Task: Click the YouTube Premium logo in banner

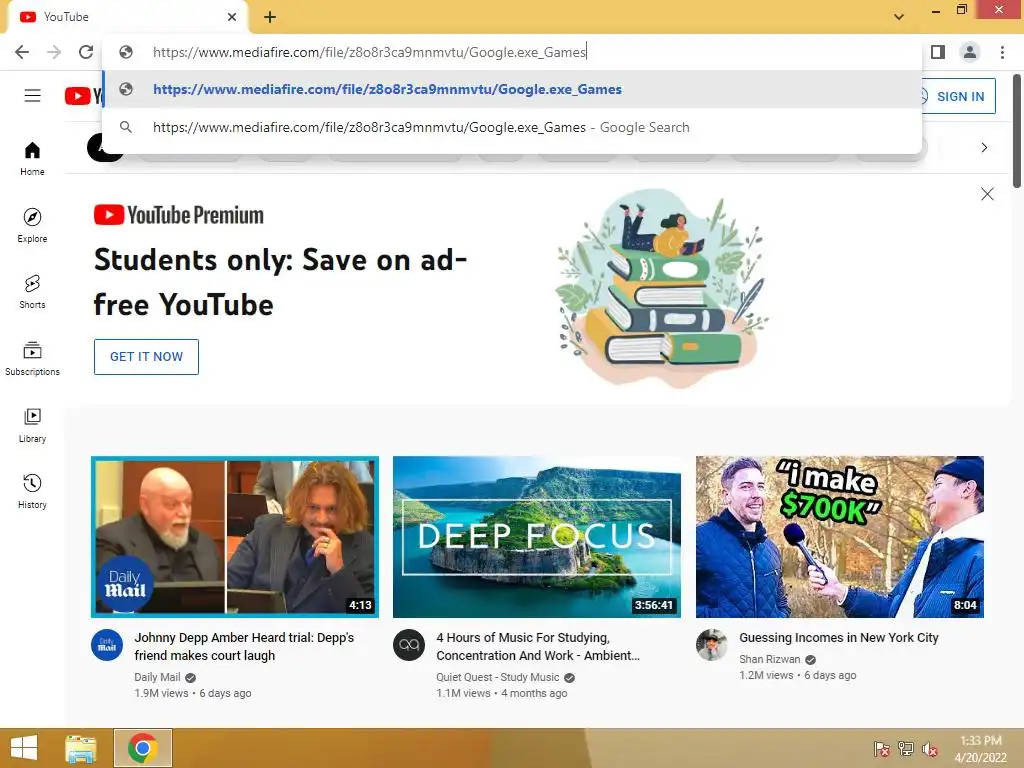Action: (x=179, y=215)
